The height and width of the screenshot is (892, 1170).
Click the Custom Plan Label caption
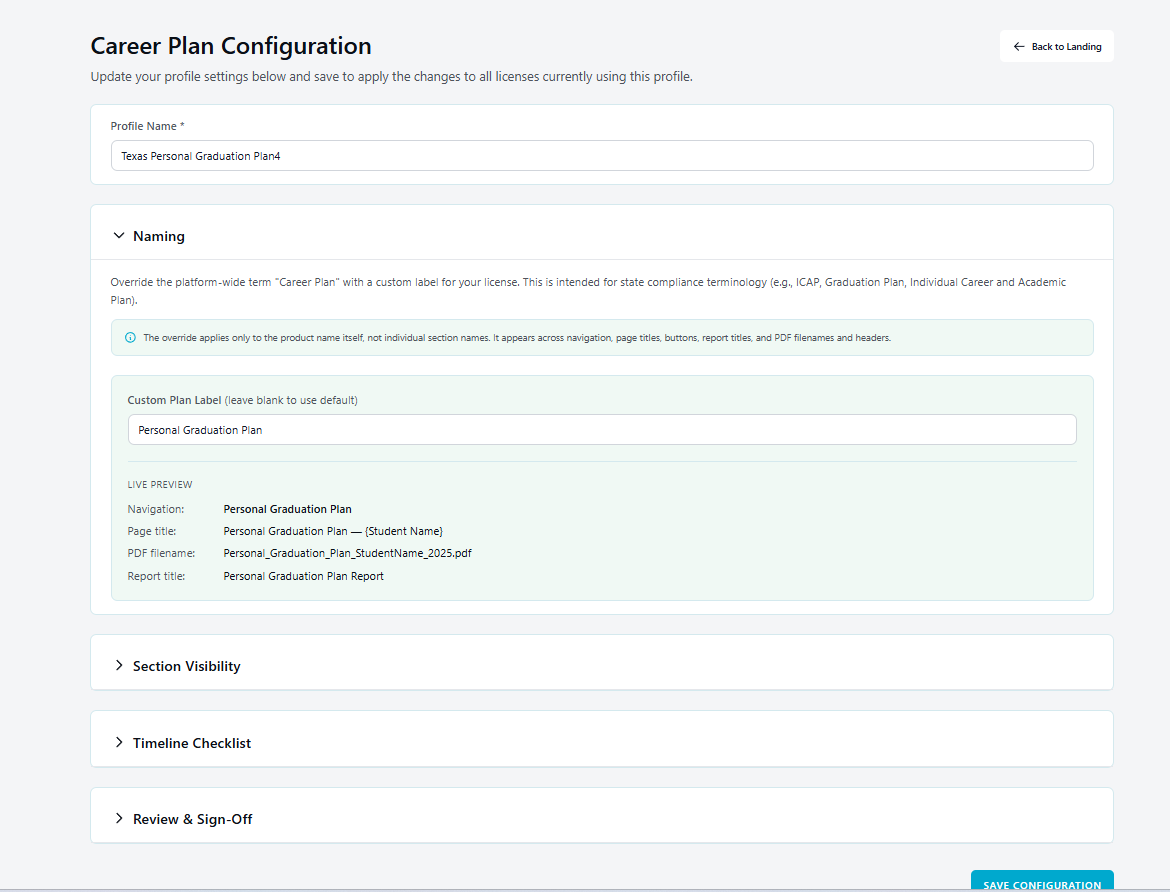point(243,400)
